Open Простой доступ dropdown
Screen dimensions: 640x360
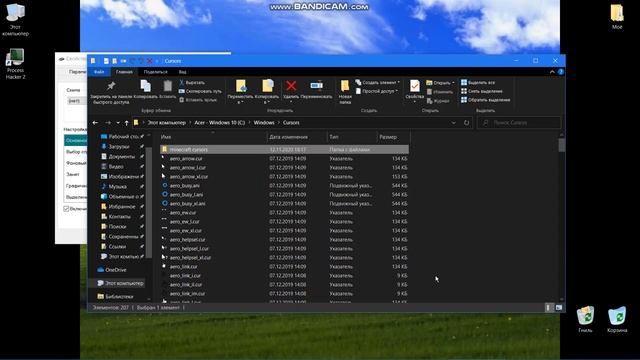[x=376, y=91]
